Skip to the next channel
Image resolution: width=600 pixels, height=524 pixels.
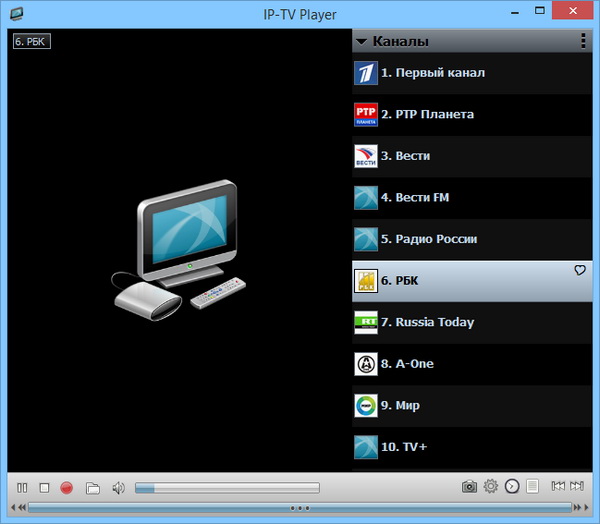(577, 487)
